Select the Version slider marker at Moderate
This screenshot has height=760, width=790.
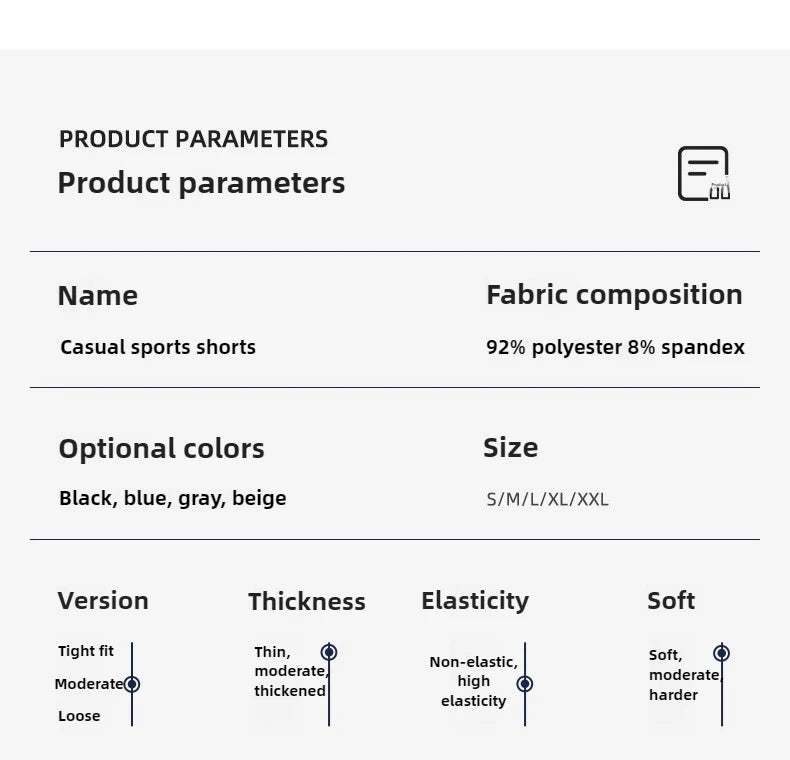132,684
